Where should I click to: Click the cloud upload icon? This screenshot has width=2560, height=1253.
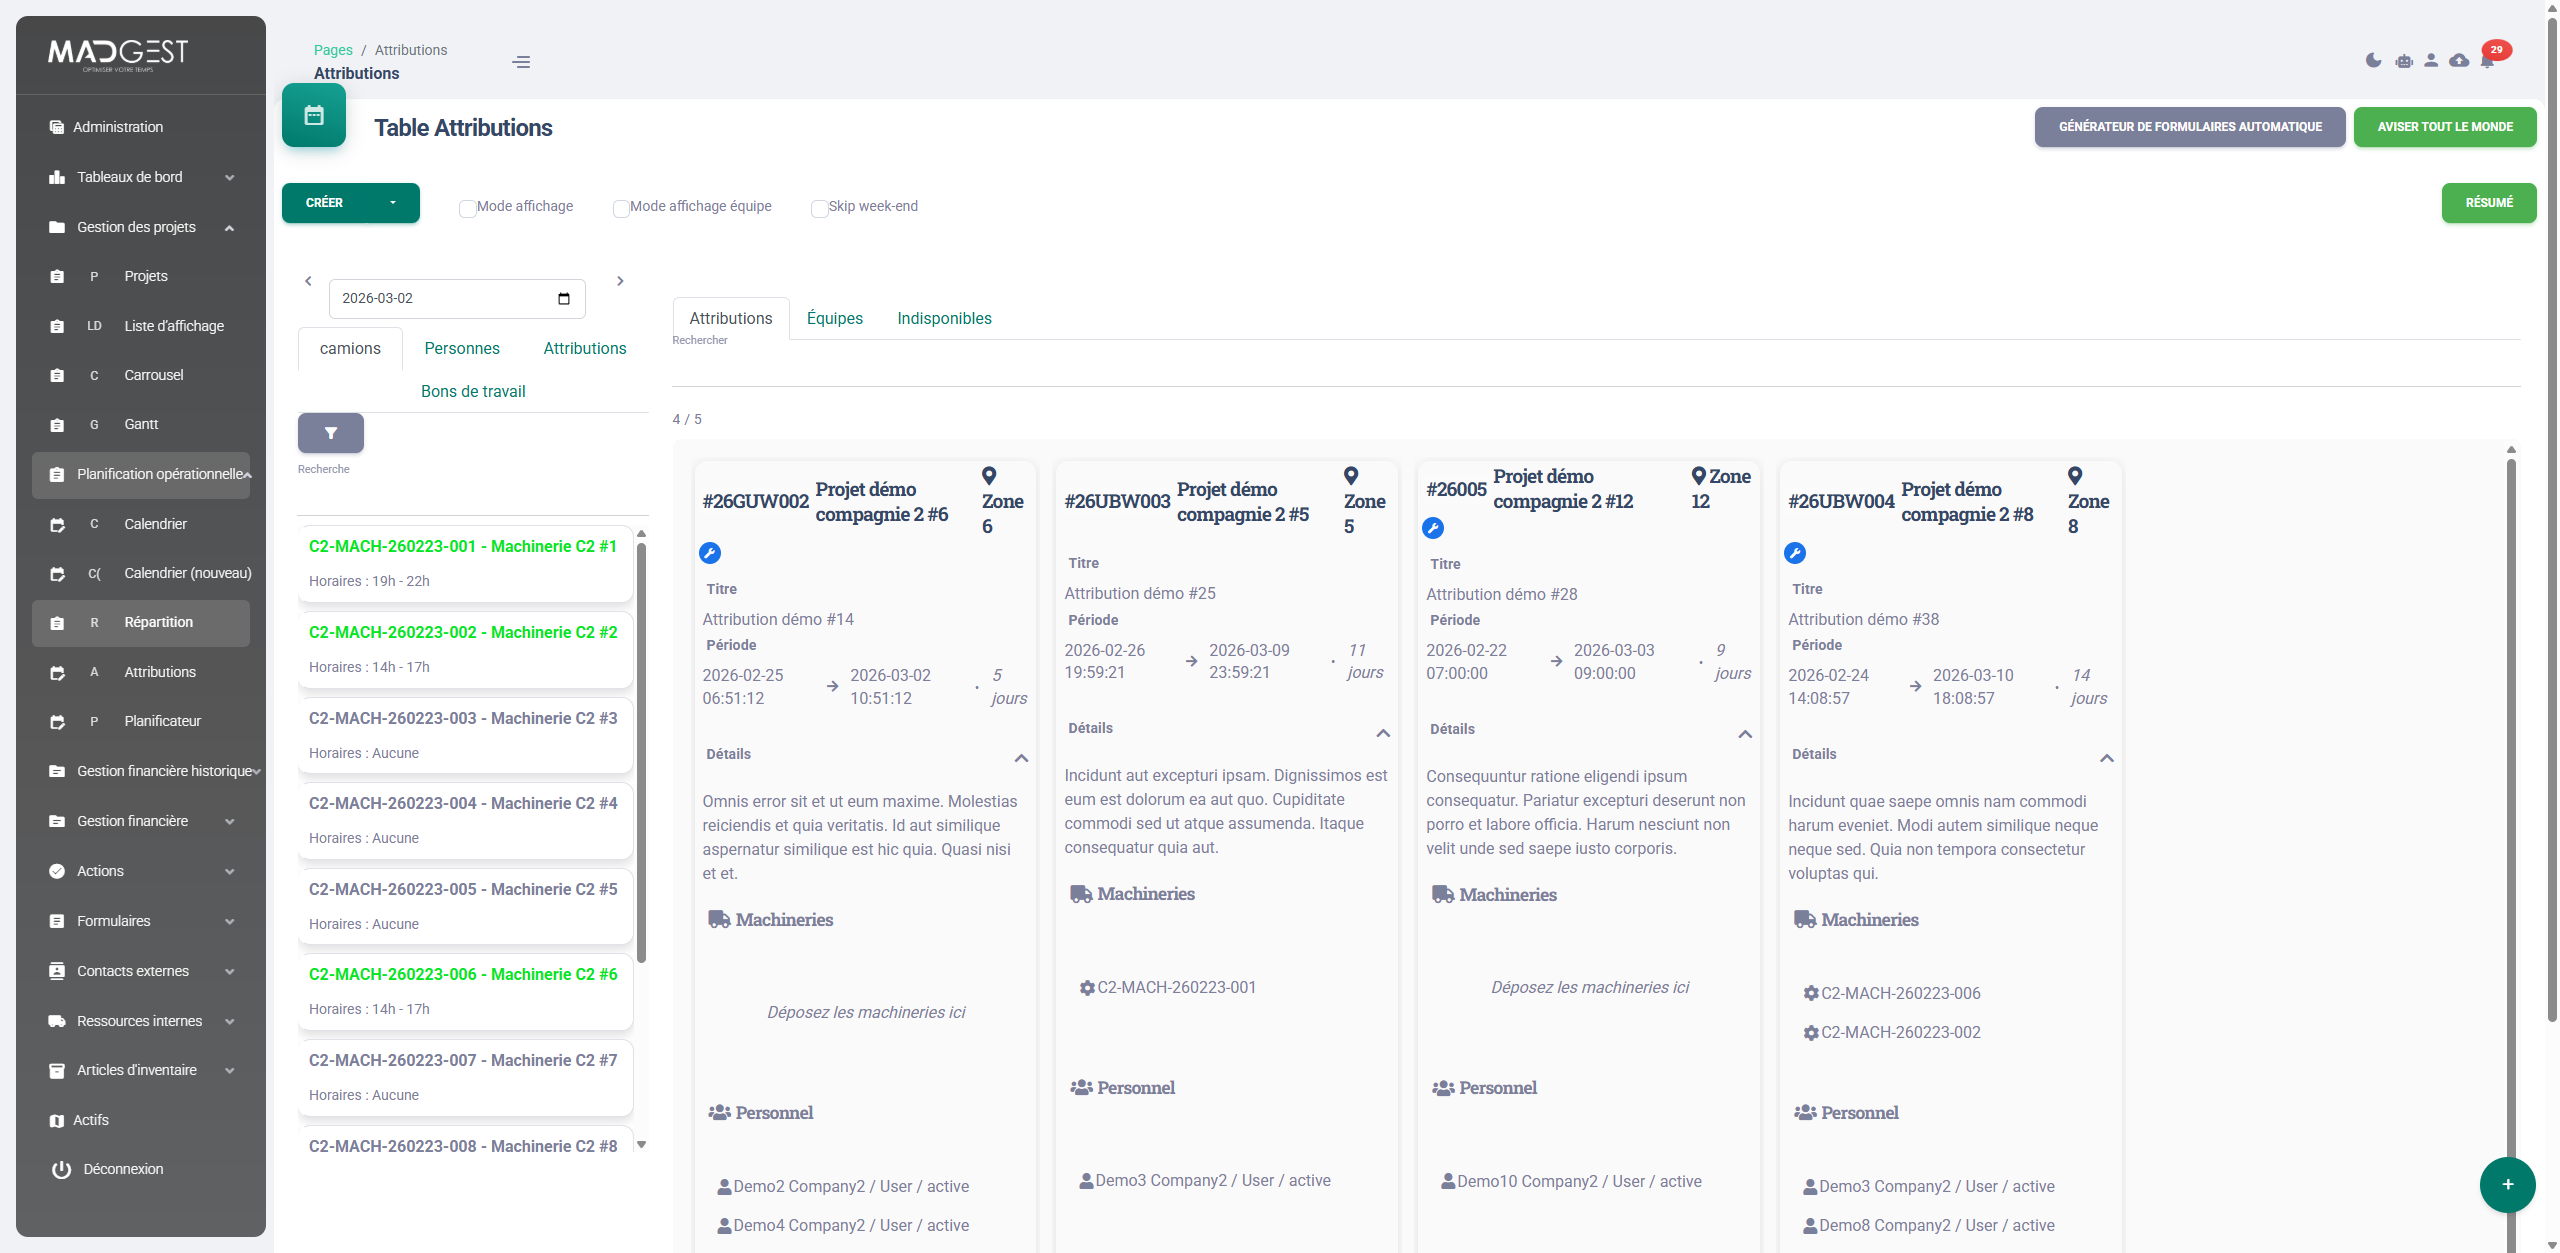(2459, 60)
